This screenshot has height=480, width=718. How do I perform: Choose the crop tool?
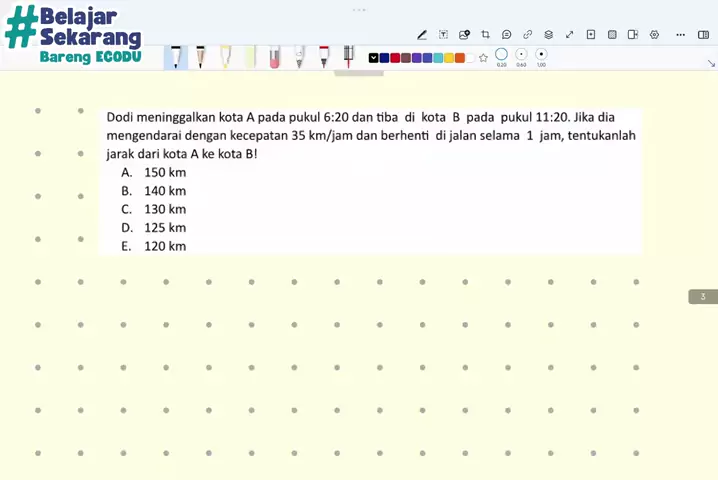coord(486,35)
